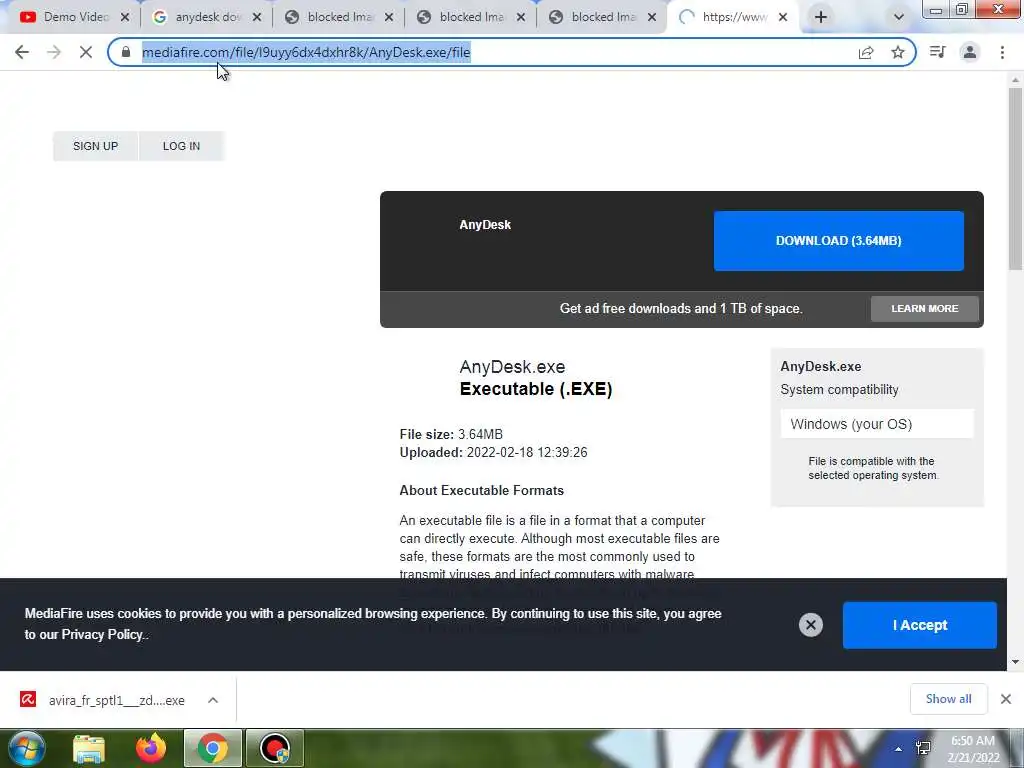Bookmark this page with the star icon
Image resolution: width=1024 pixels, height=768 pixels.
(x=898, y=52)
